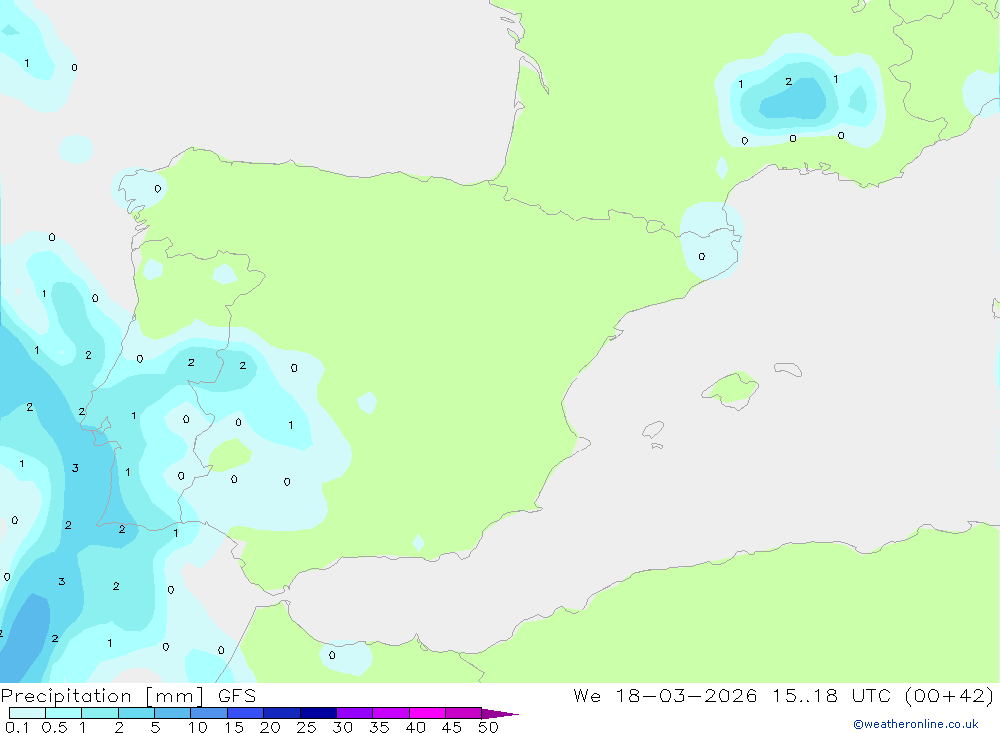
Task: Click the '0.5' legend scale label
Action: 54,727
